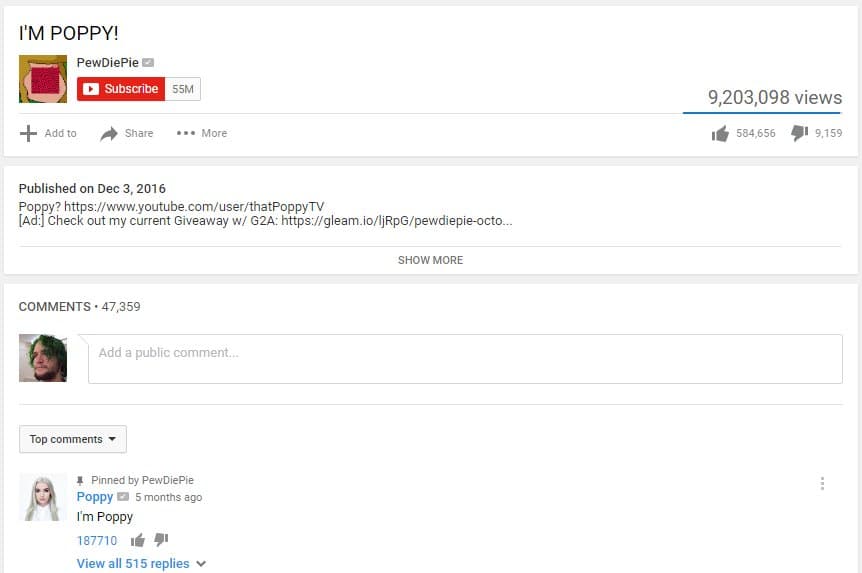Like the video with thumbs up icon
The width and height of the screenshot is (862, 573).
click(x=720, y=133)
